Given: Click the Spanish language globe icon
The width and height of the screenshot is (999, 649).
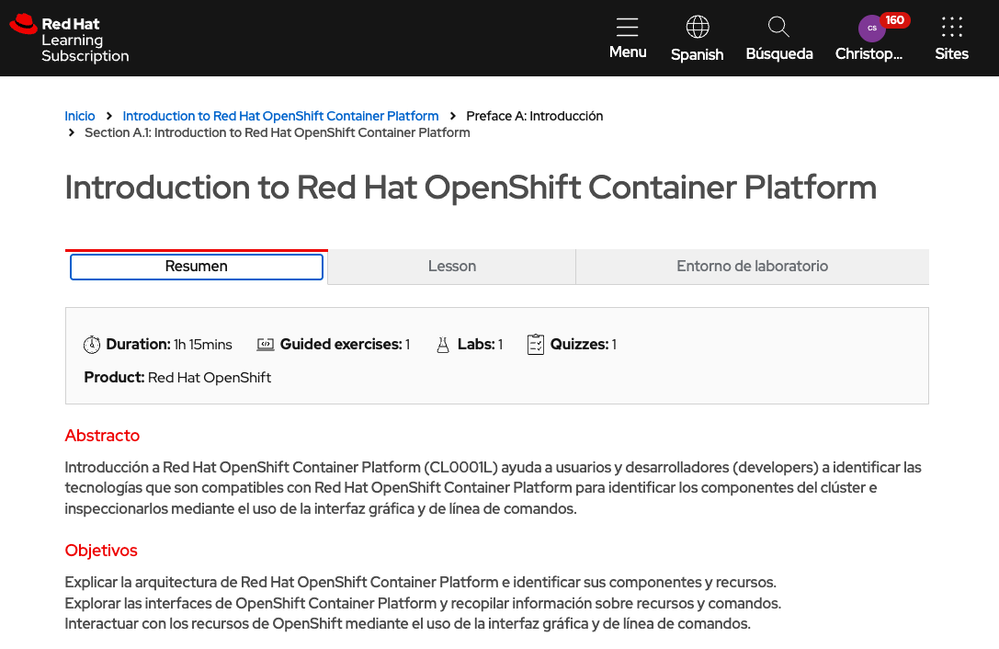Looking at the screenshot, I should pos(697,27).
